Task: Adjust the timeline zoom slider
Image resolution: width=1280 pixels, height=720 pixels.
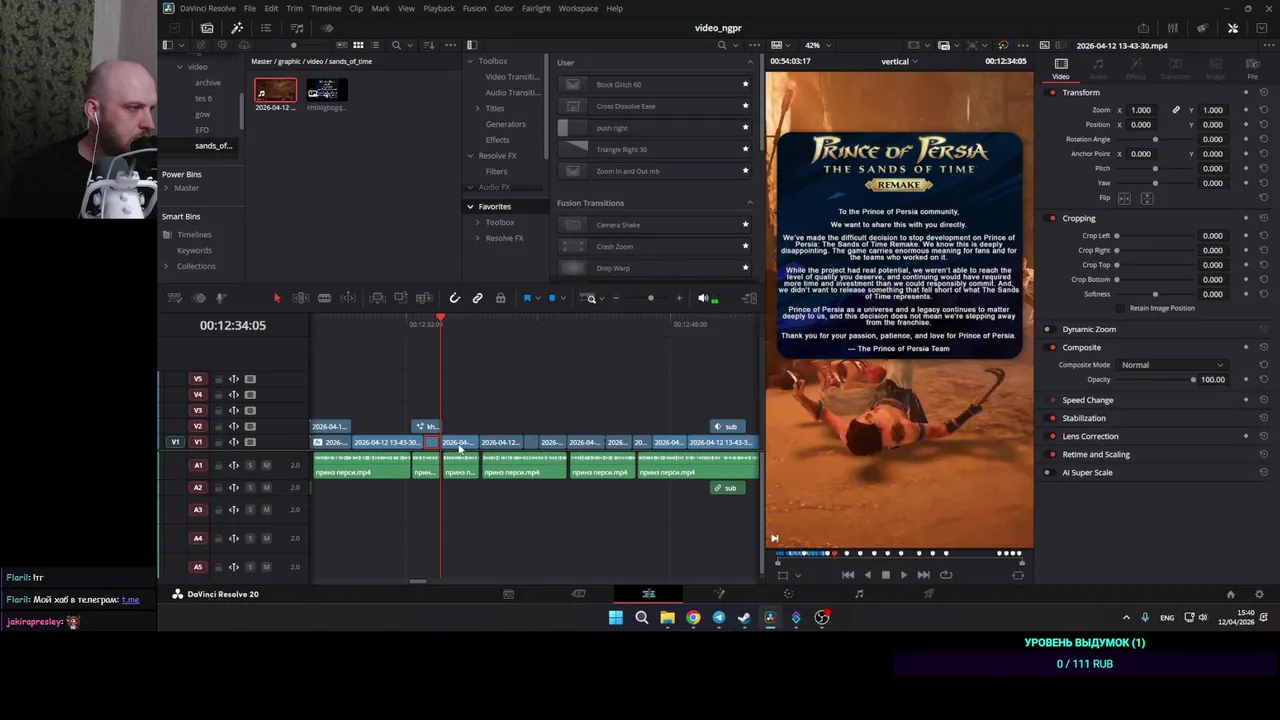Action: pos(650,298)
